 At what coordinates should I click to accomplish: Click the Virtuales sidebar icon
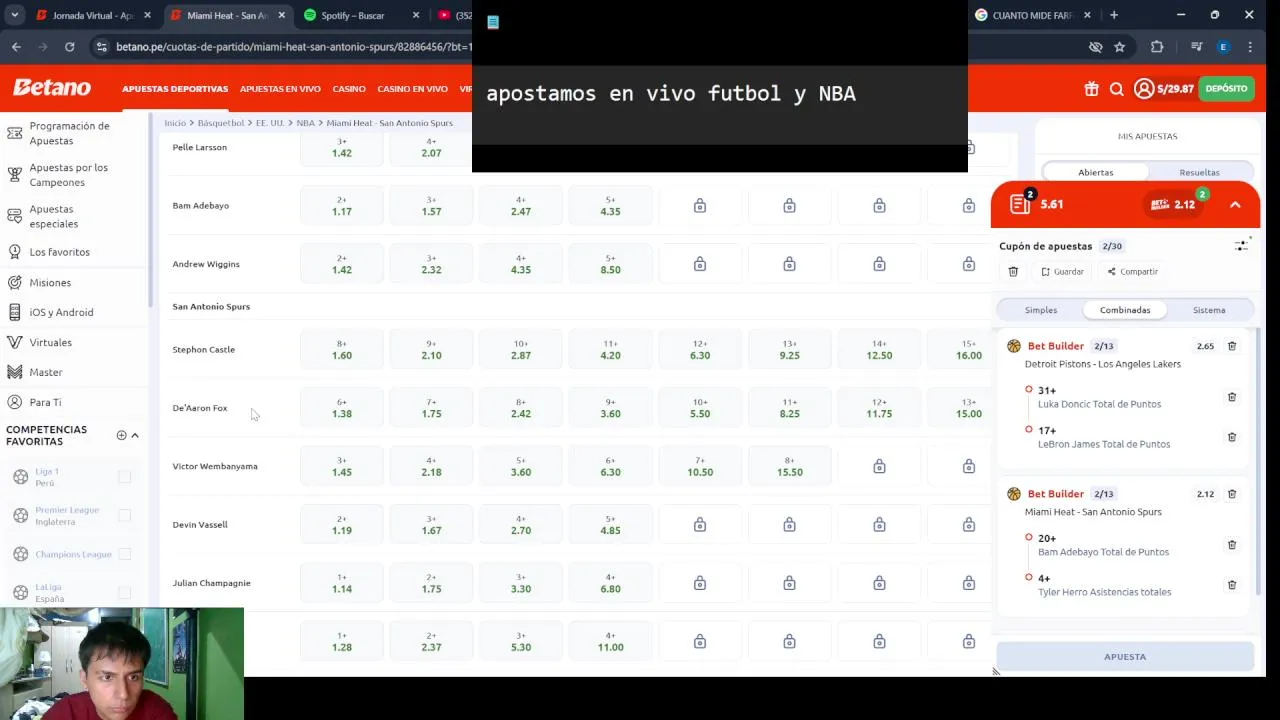pyautogui.click(x=14, y=342)
